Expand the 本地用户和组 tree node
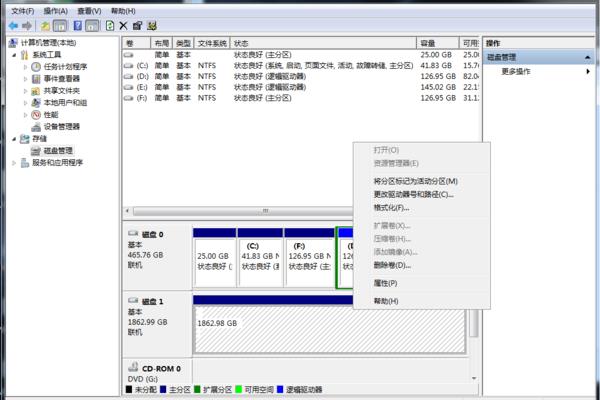 [x=26, y=103]
